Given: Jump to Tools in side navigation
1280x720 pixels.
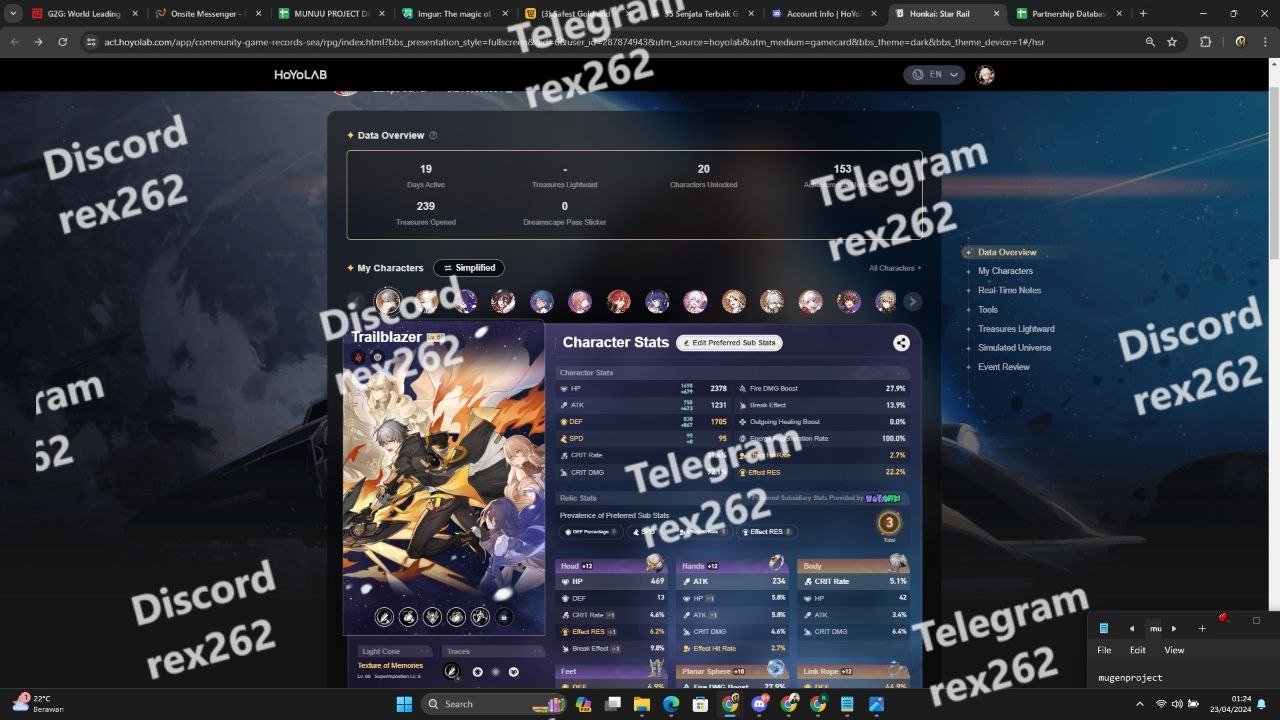Looking at the screenshot, I should click(988, 309).
